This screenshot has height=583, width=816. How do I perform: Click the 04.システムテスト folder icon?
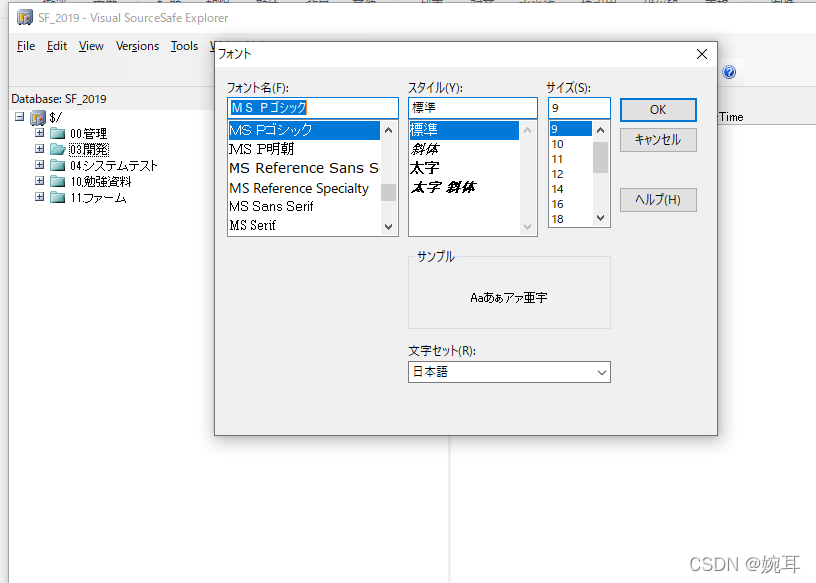[58, 164]
